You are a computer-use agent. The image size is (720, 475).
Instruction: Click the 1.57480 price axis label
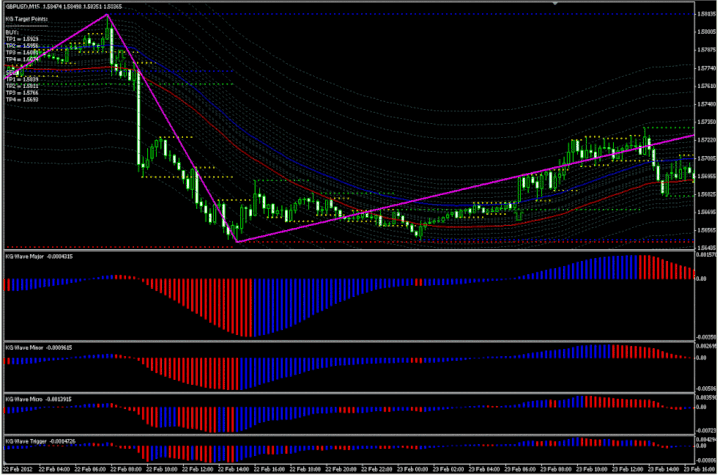coord(706,104)
